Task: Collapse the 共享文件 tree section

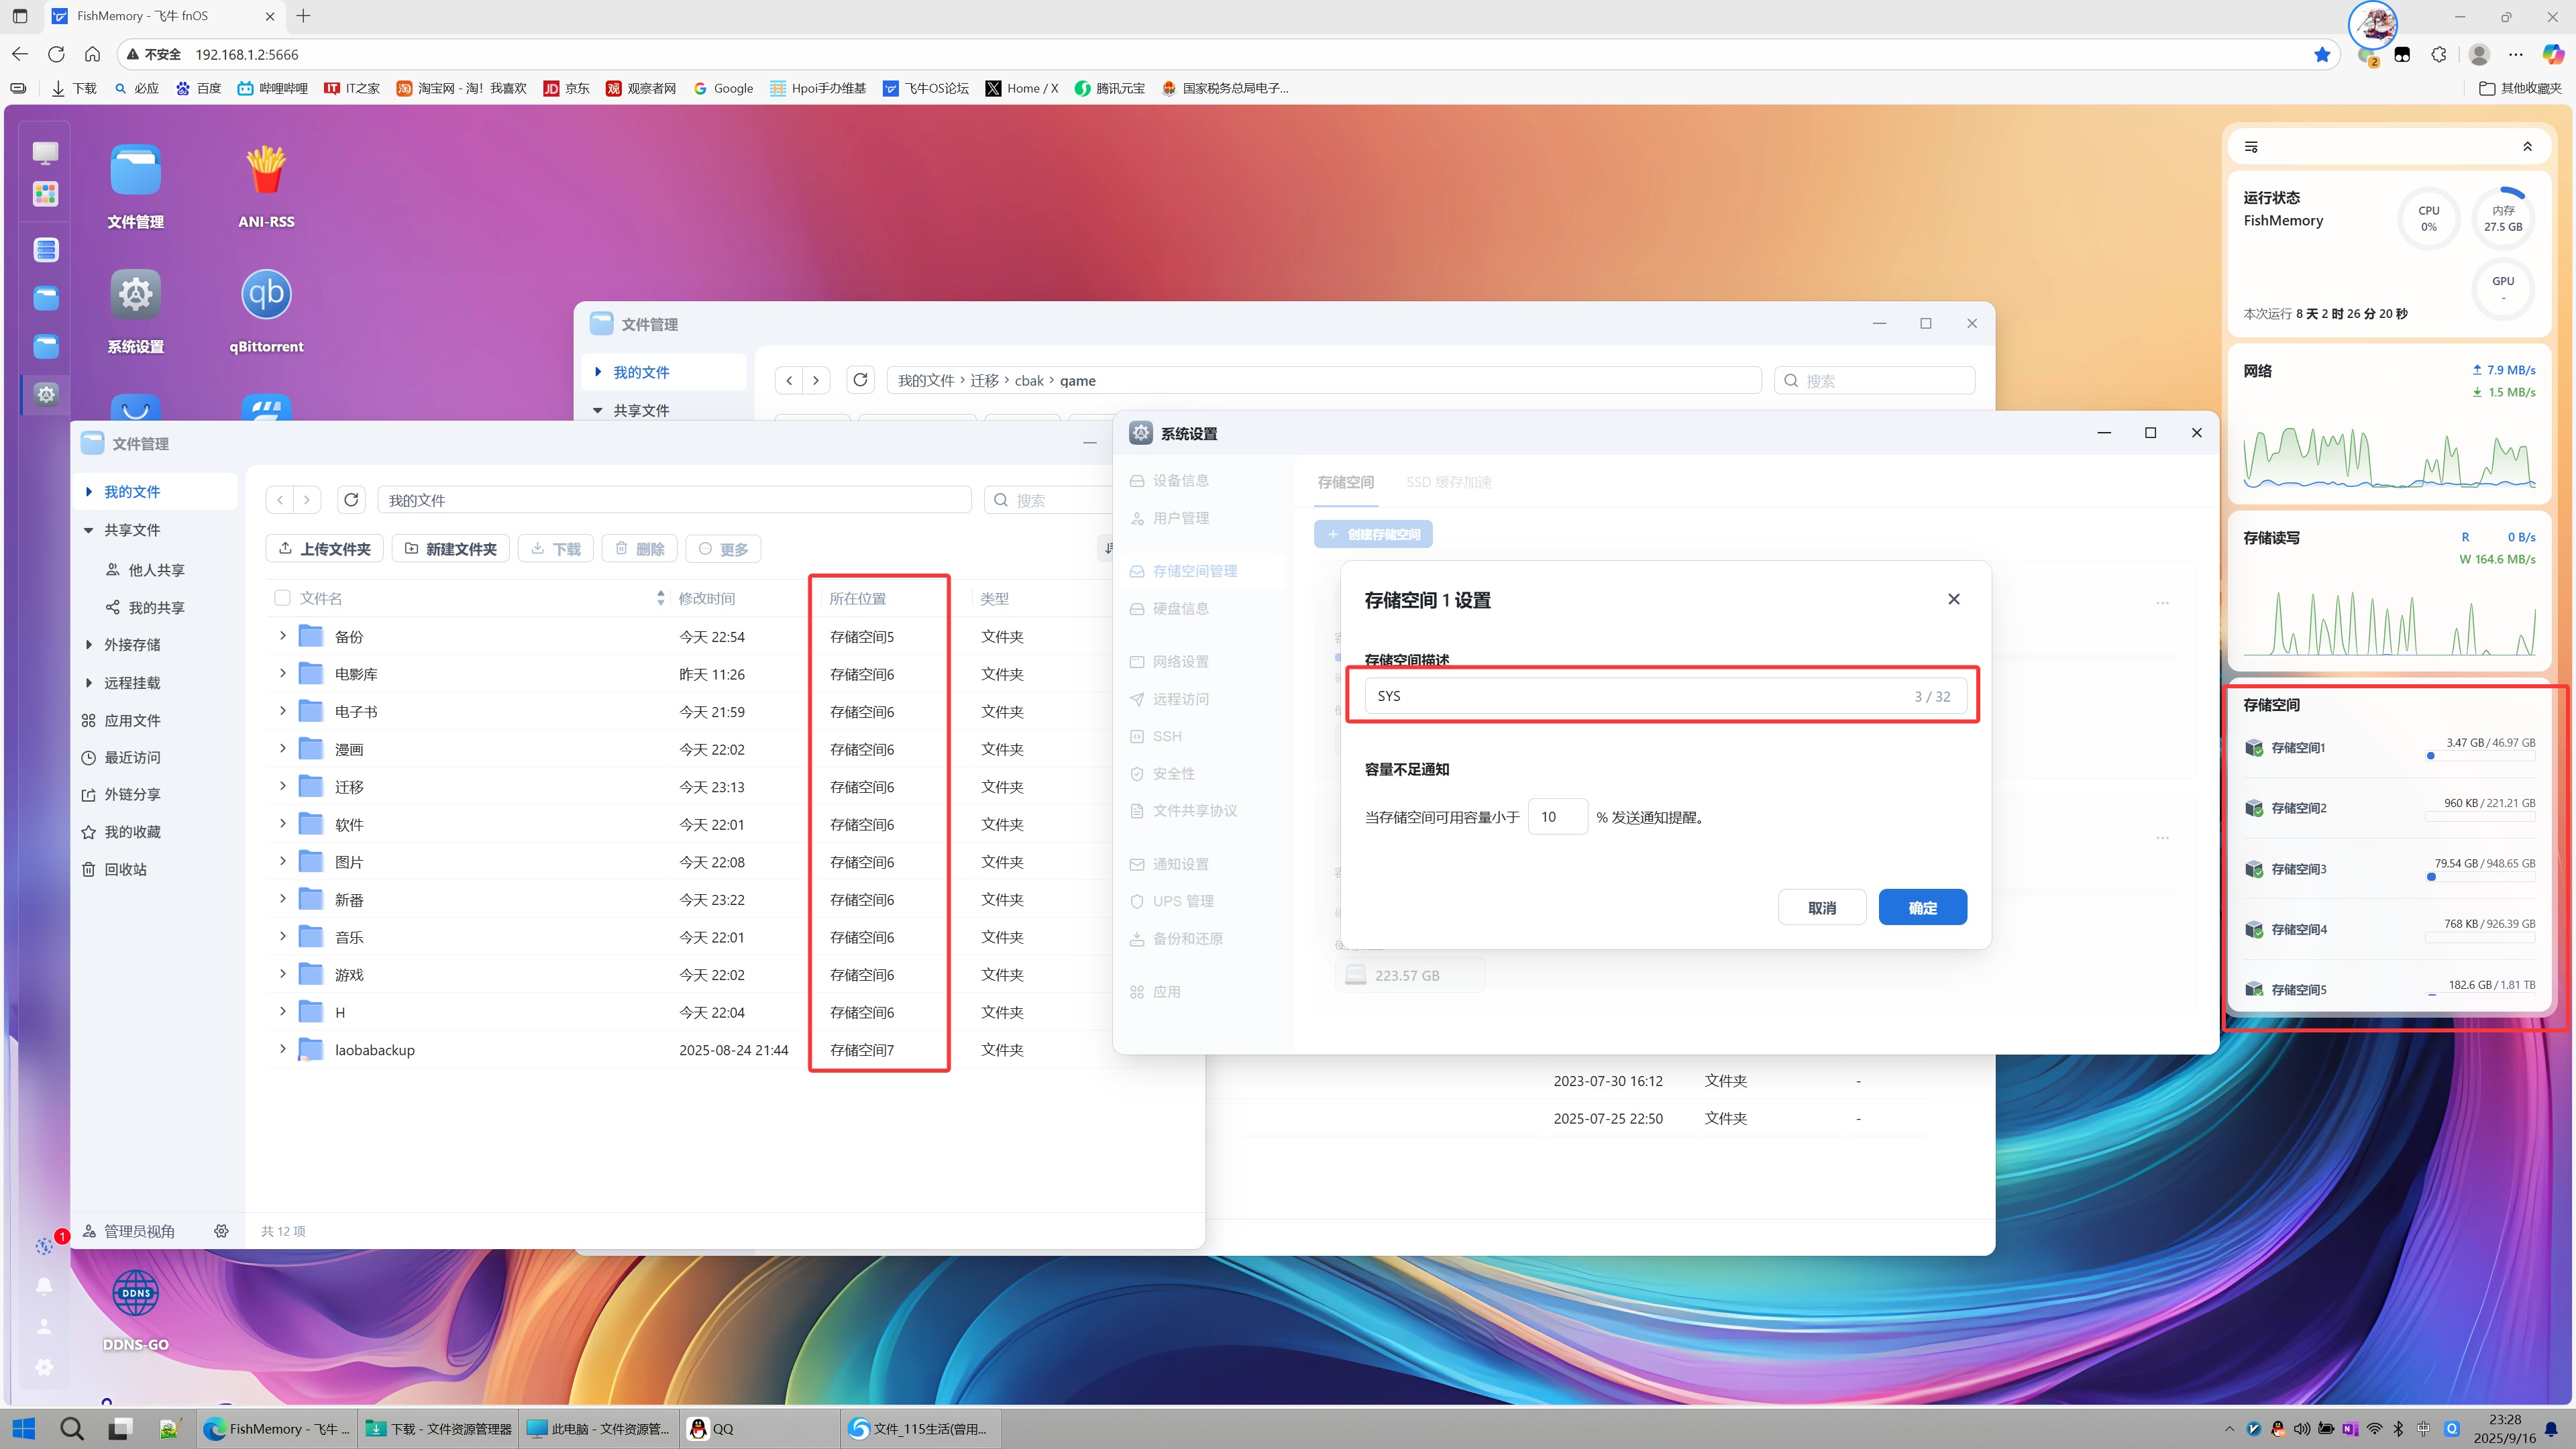Action: click(x=89, y=530)
